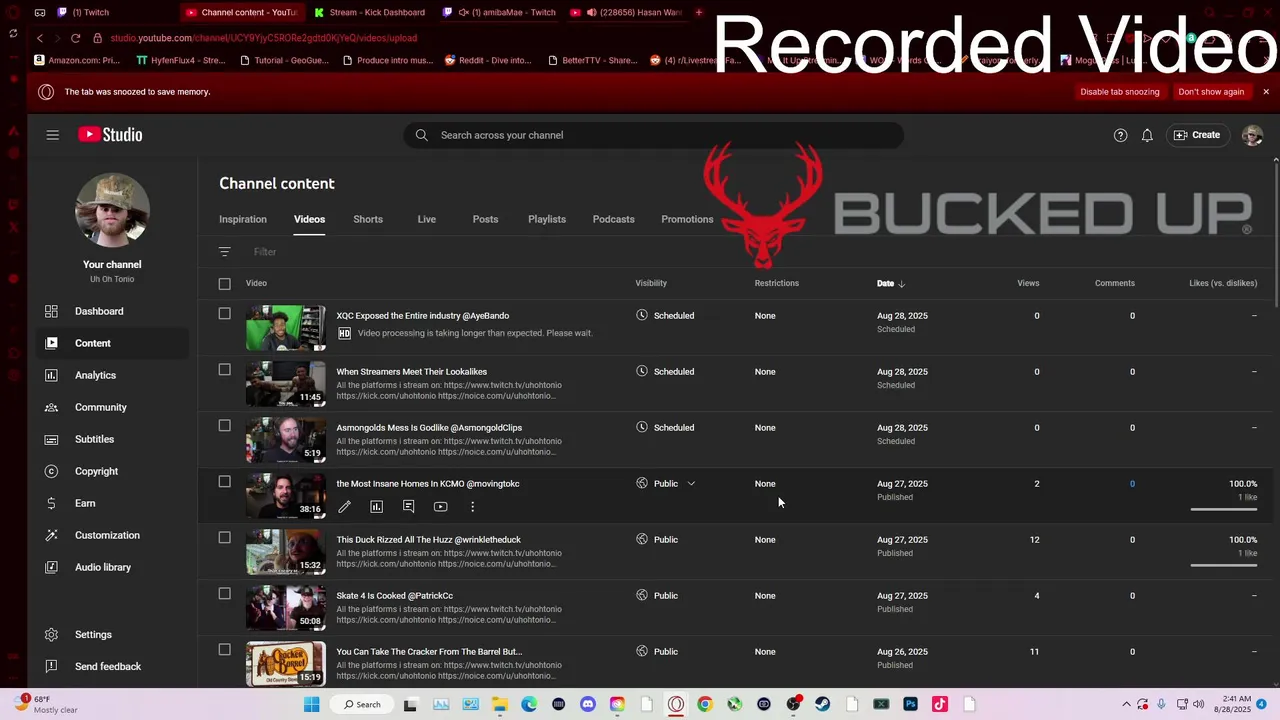Viewport: 1280px width, 720px height.
Task: Open the YouTube Studio hamburger menu
Action: click(52, 135)
